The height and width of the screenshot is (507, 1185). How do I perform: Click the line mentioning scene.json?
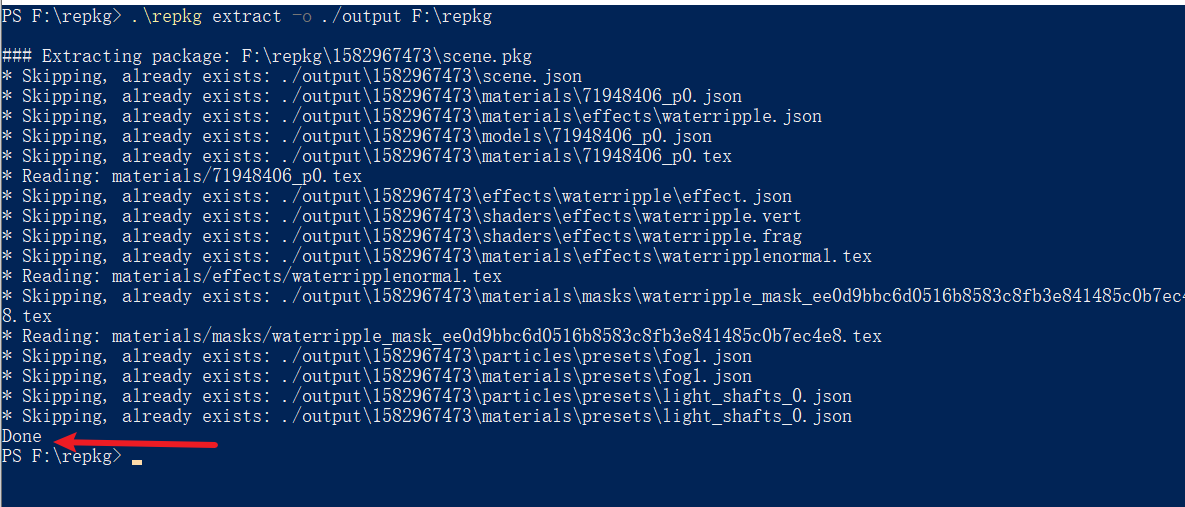click(x=291, y=76)
